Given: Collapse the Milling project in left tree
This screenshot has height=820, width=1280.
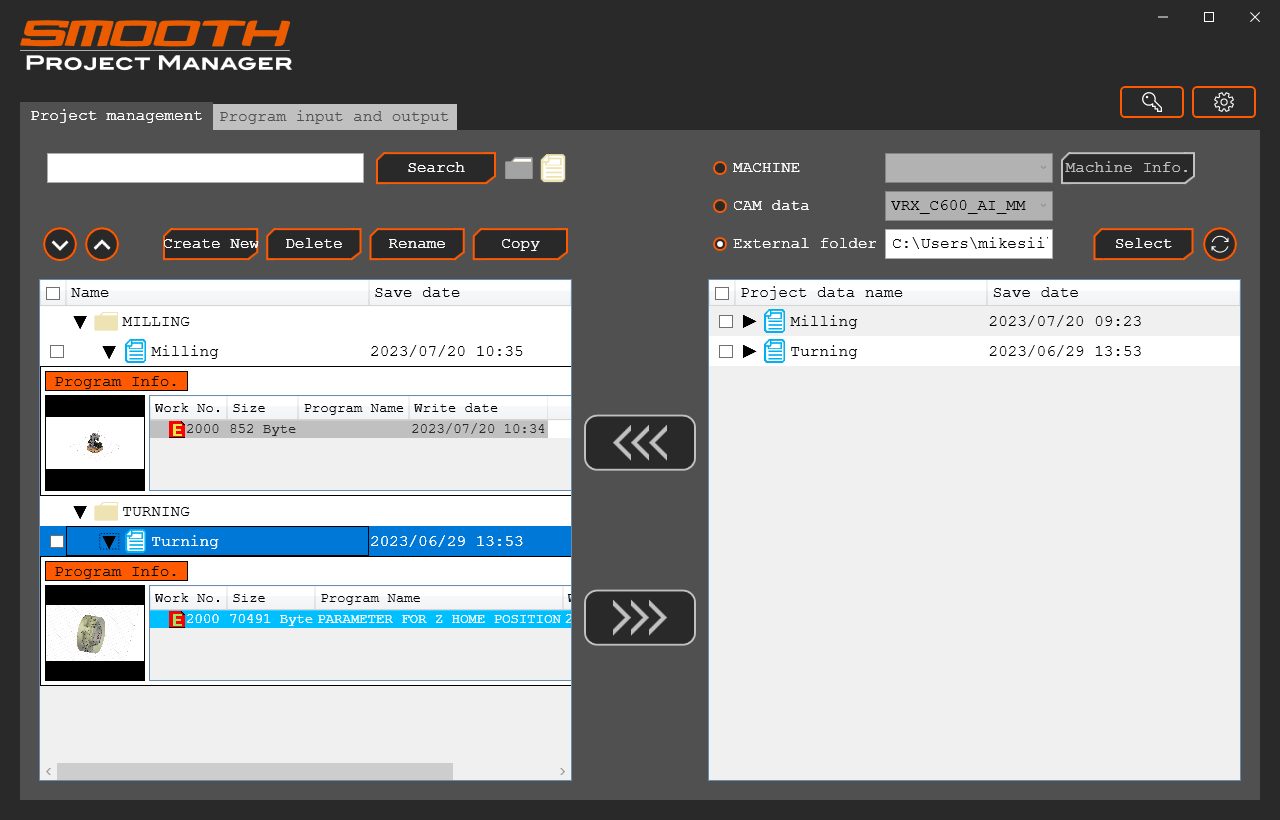Looking at the screenshot, I should click(109, 352).
